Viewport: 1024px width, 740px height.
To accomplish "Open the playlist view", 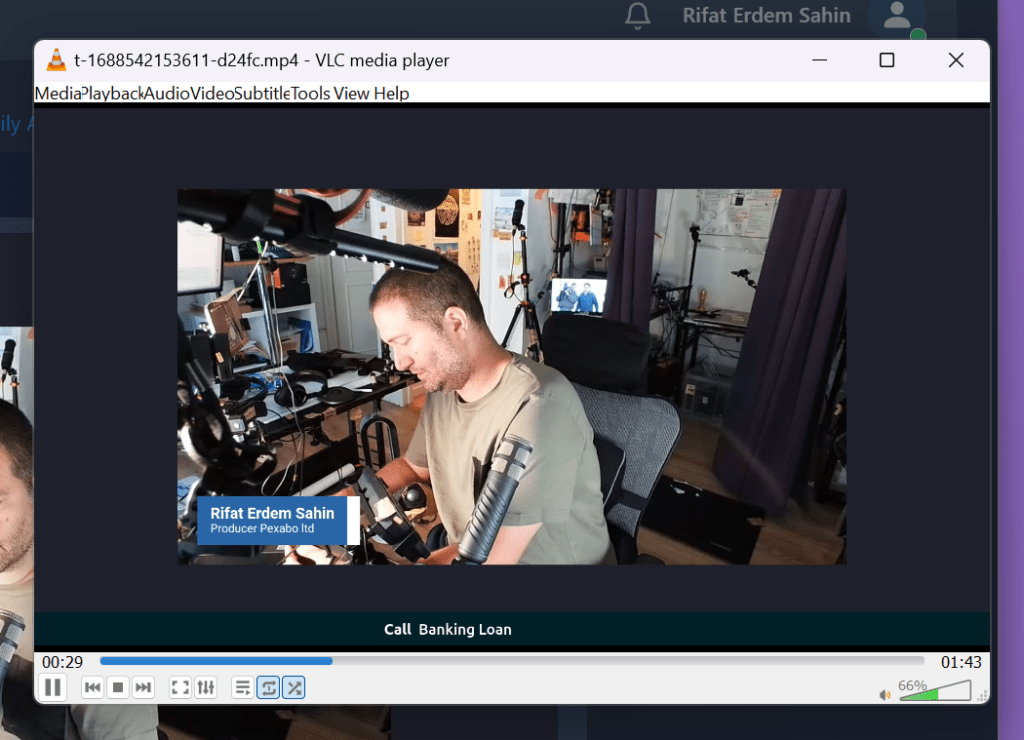I will [242, 687].
